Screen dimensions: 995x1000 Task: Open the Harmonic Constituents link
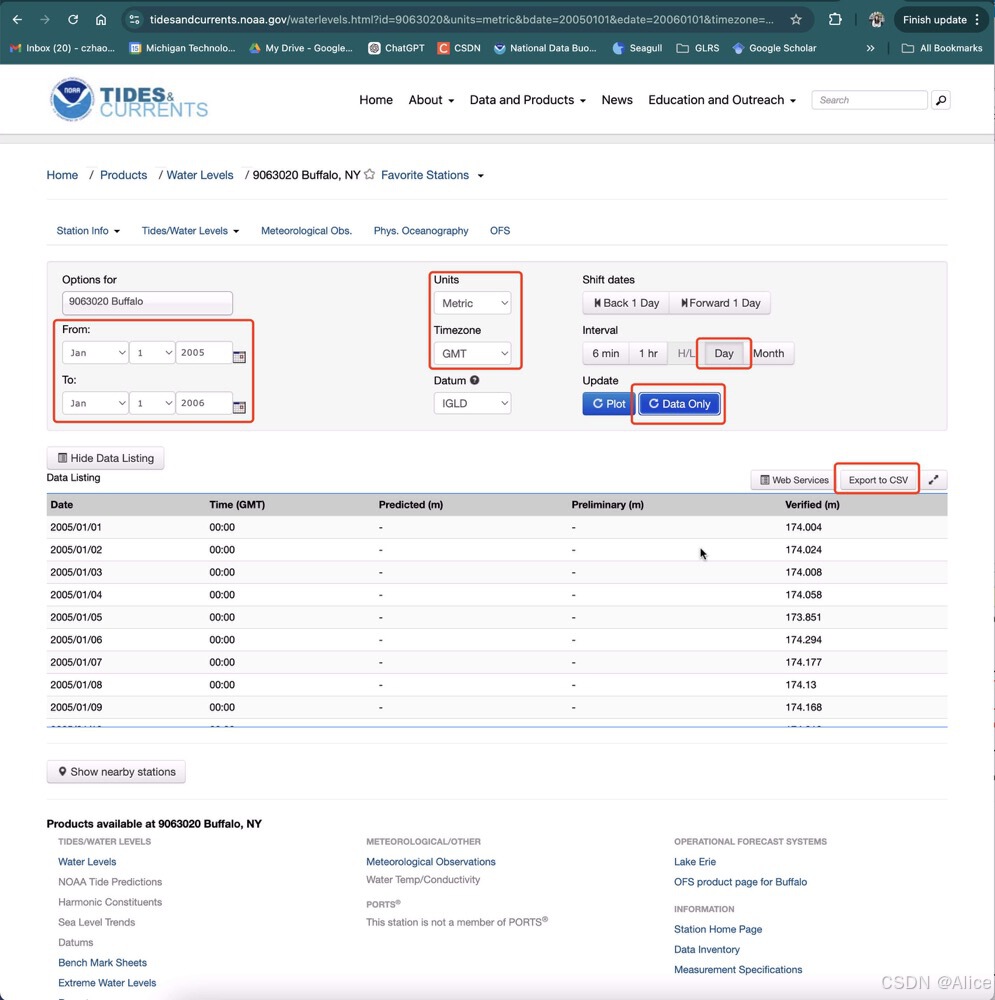click(110, 902)
